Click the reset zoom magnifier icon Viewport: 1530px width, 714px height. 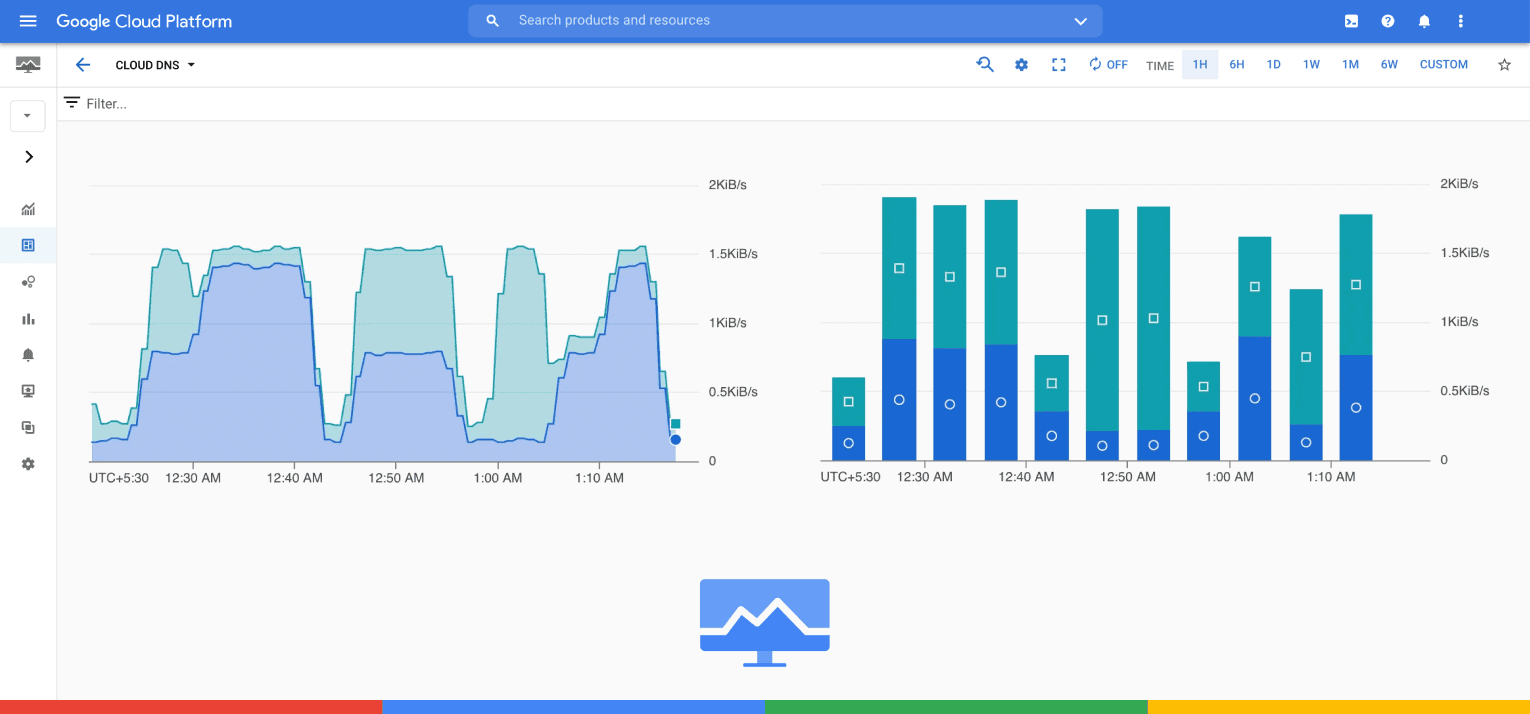[x=985, y=65]
